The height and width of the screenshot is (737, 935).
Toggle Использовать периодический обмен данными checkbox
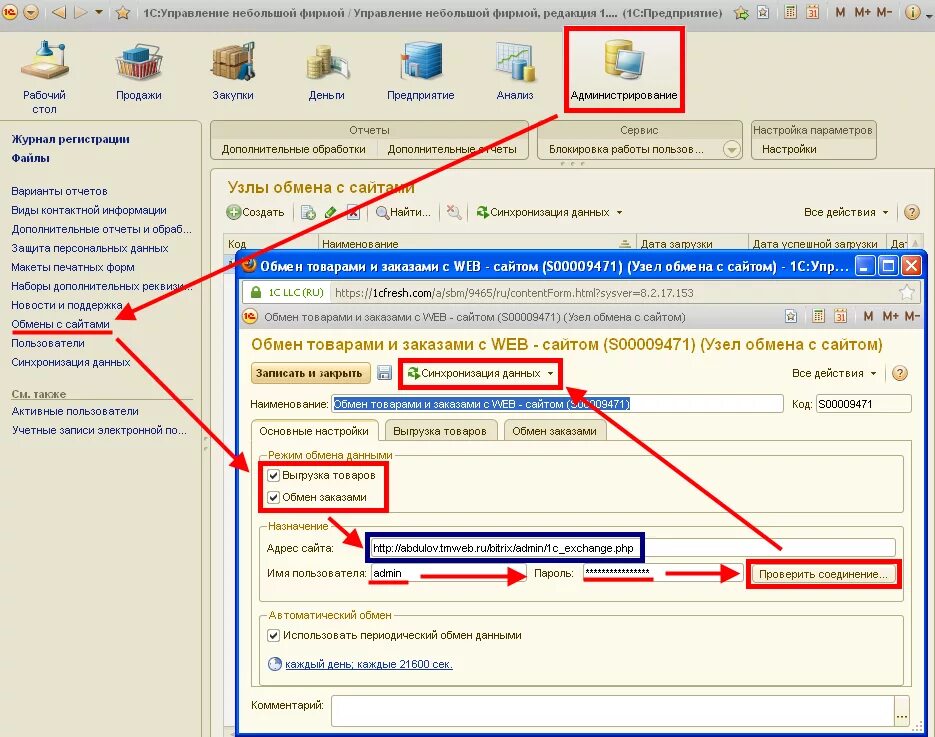pos(274,636)
